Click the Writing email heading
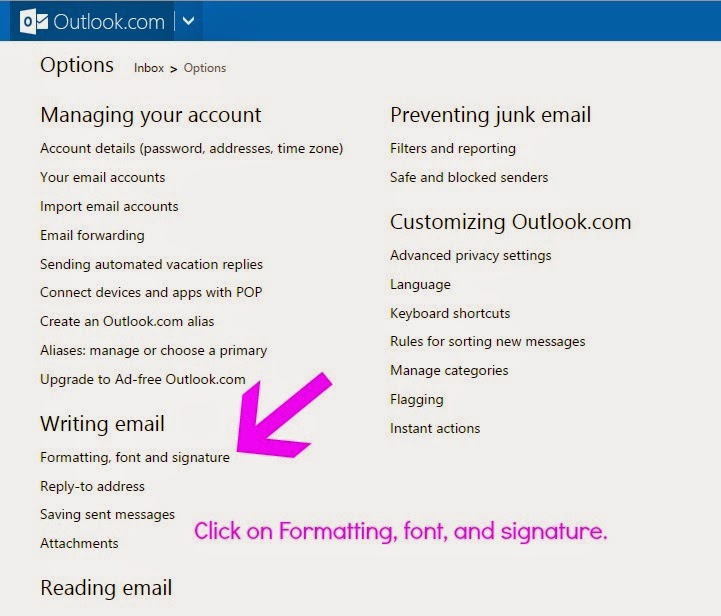This screenshot has width=721, height=616. 102,424
